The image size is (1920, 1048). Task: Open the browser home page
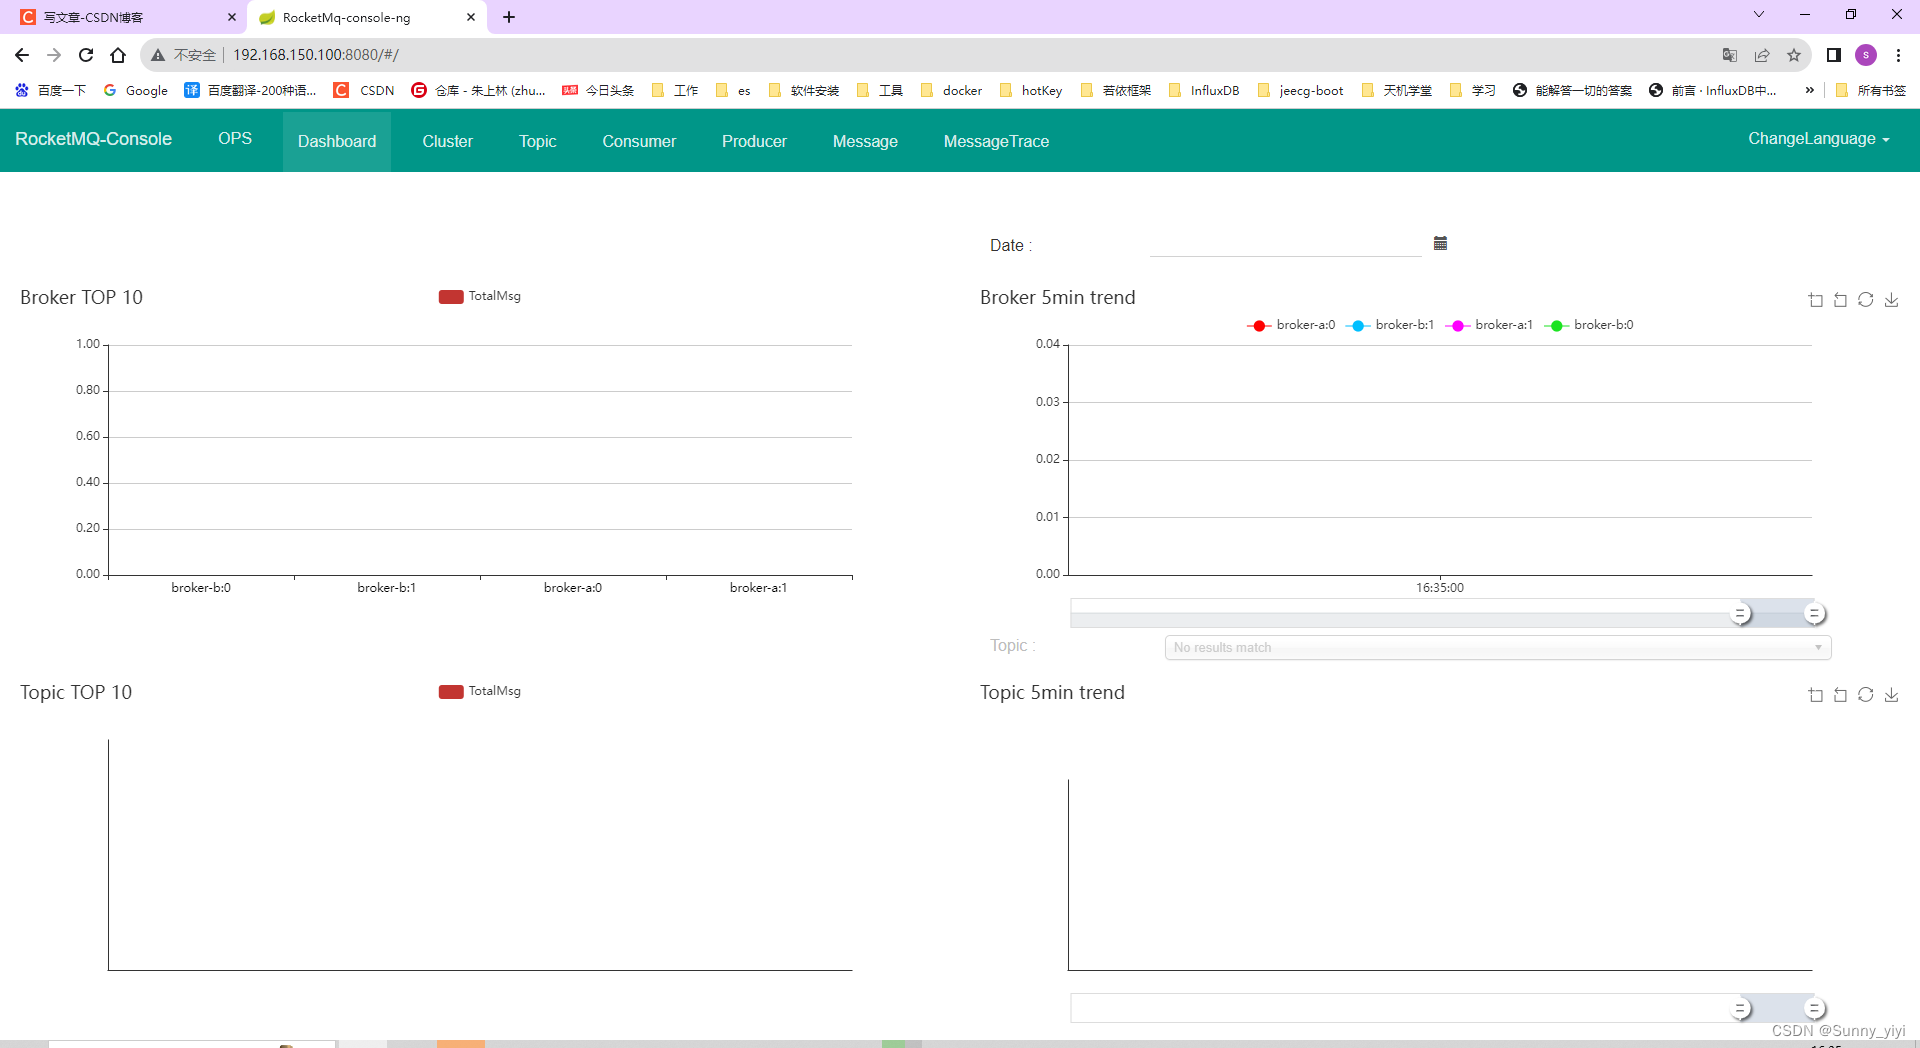[x=118, y=55]
